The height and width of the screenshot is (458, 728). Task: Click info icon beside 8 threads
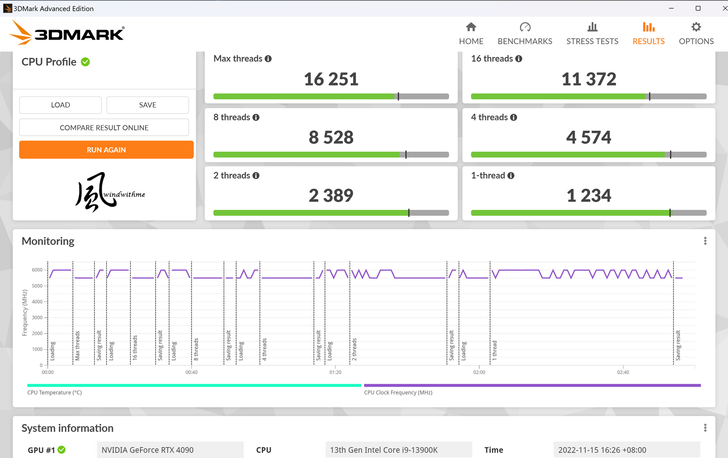256,117
